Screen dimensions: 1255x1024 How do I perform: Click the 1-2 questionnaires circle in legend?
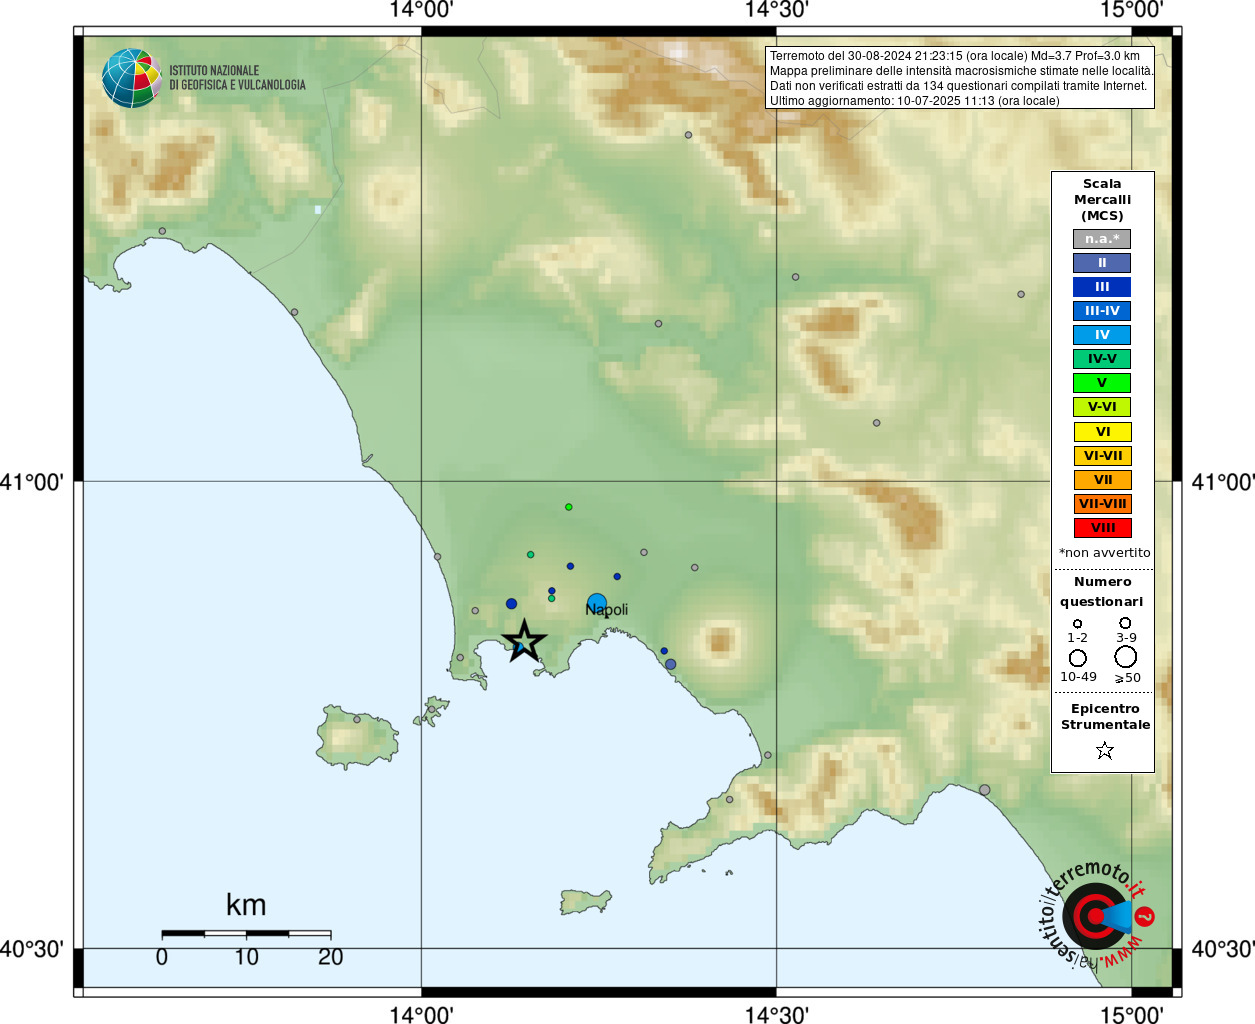pos(1077,624)
